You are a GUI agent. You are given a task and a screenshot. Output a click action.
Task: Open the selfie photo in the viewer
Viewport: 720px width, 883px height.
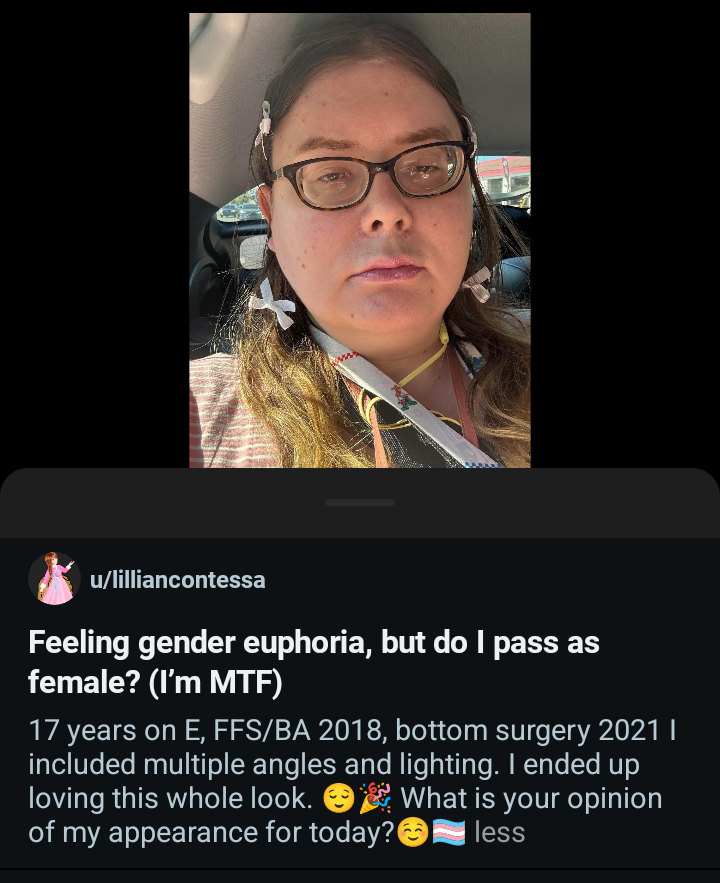coord(360,240)
